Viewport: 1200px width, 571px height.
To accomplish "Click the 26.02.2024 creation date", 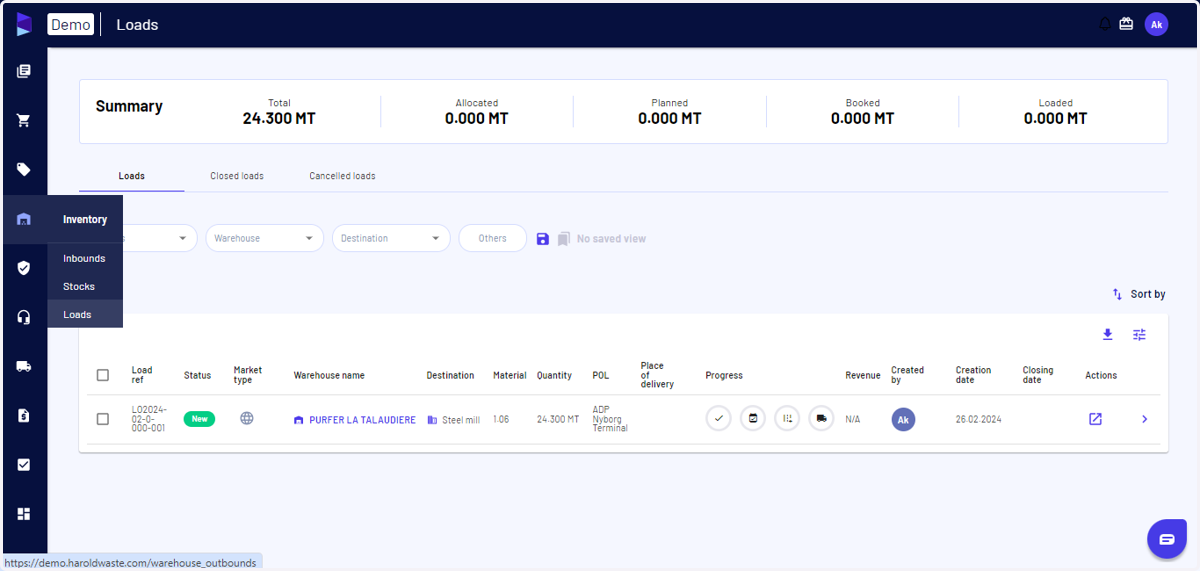I will (x=980, y=419).
